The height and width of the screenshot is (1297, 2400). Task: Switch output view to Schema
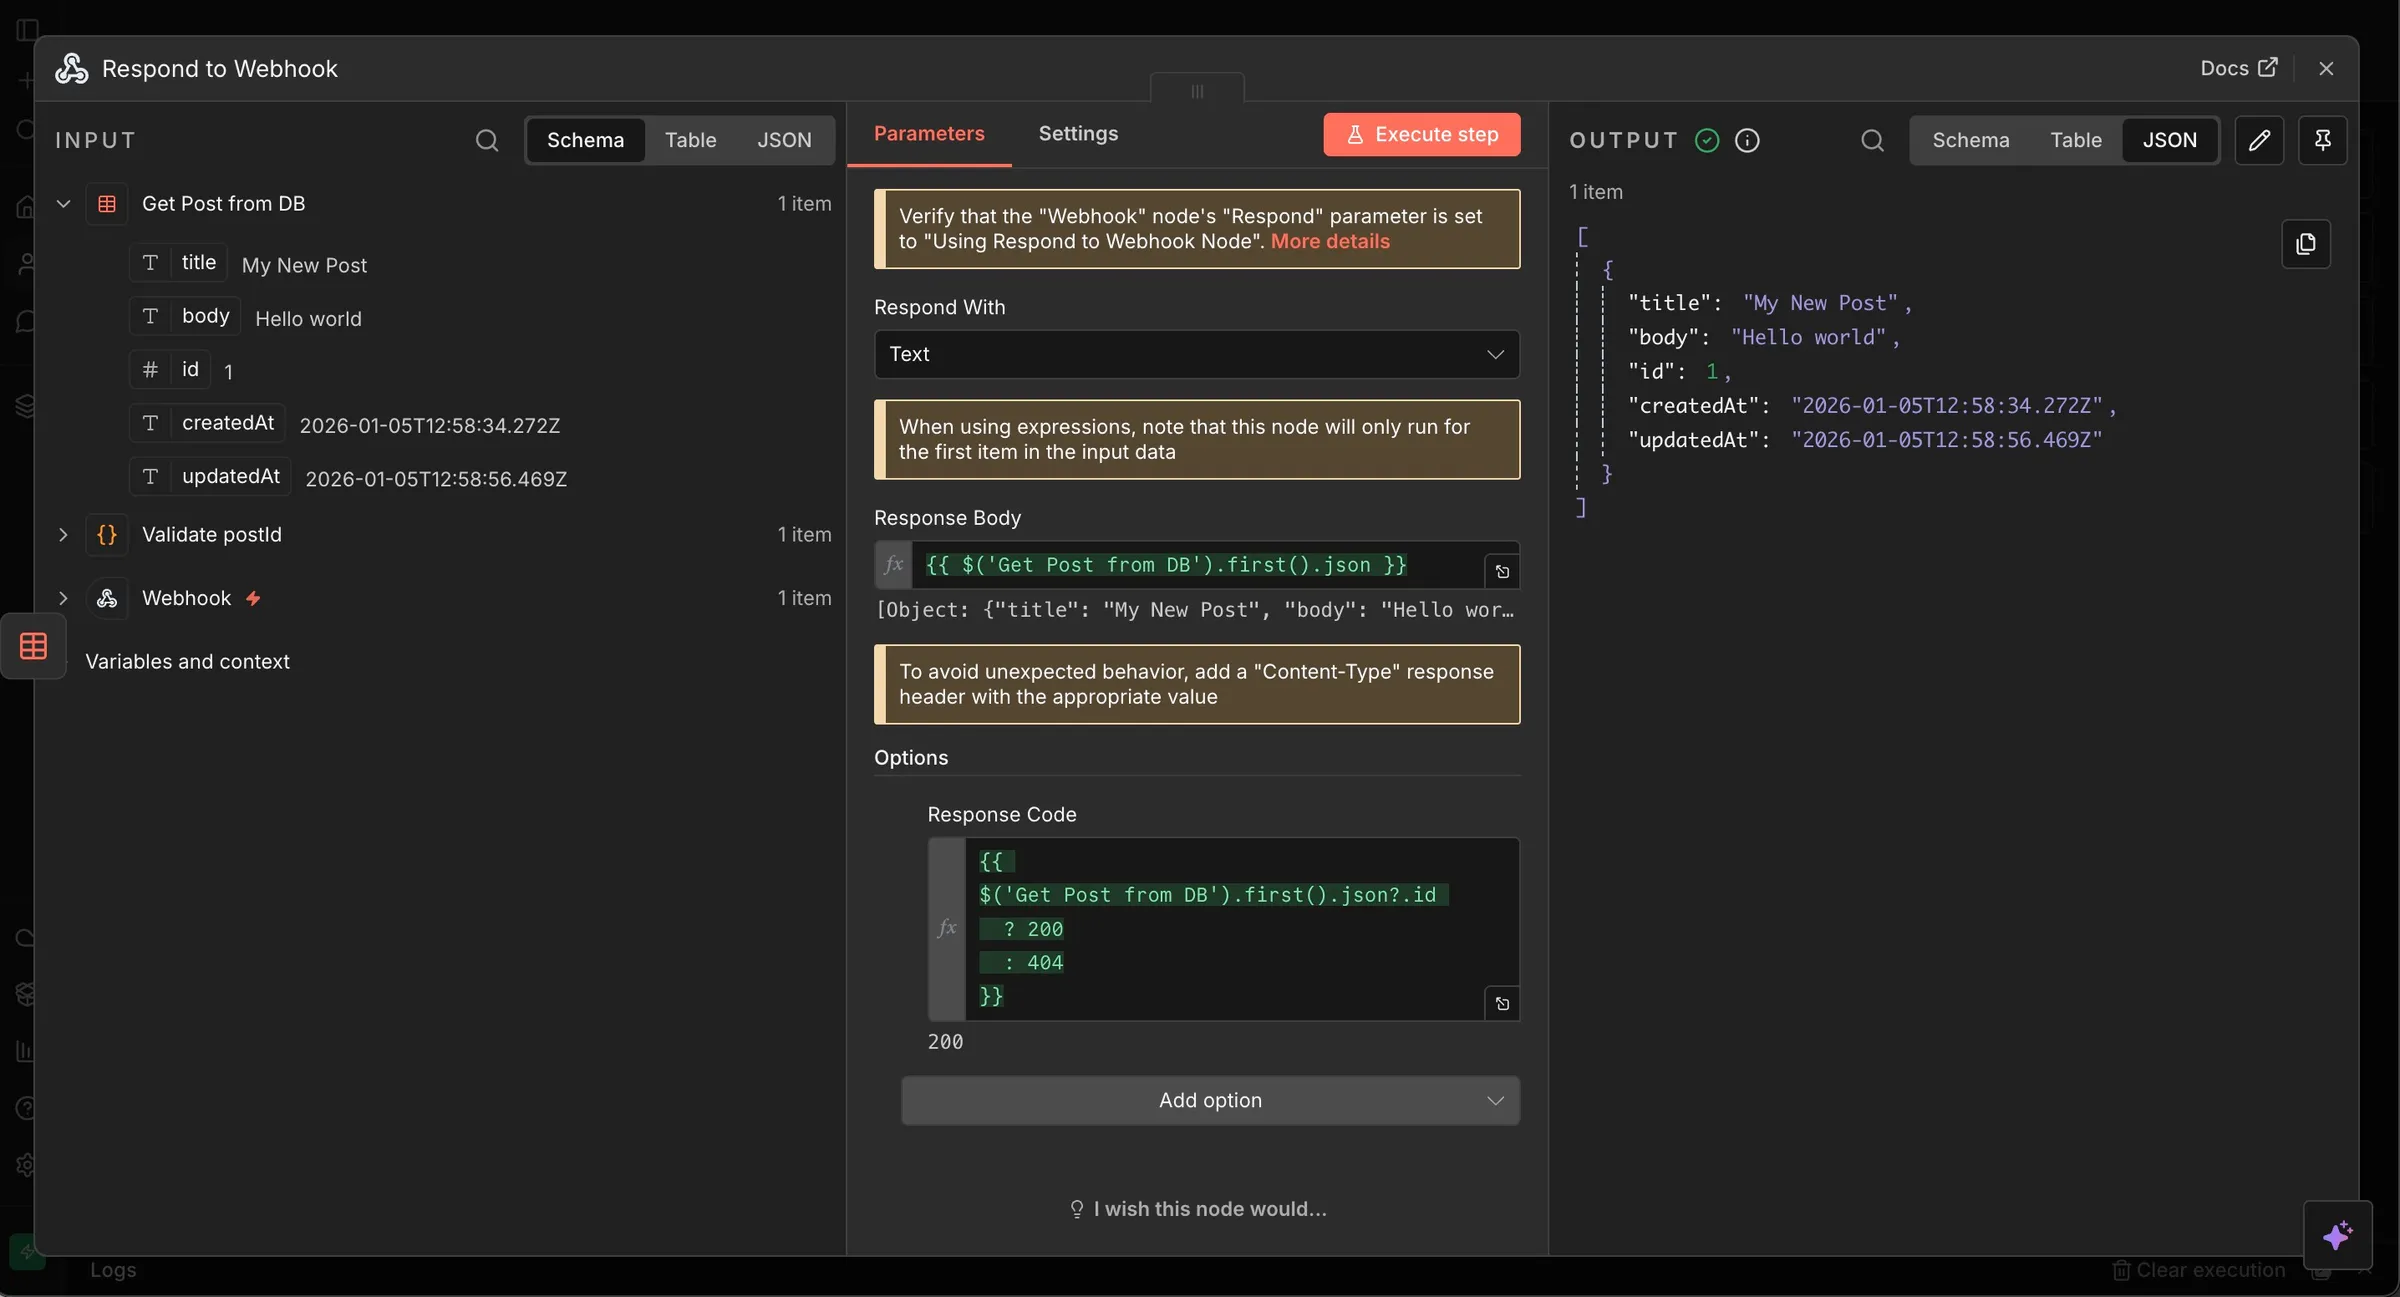pyautogui.click(x=1970, y=140)
